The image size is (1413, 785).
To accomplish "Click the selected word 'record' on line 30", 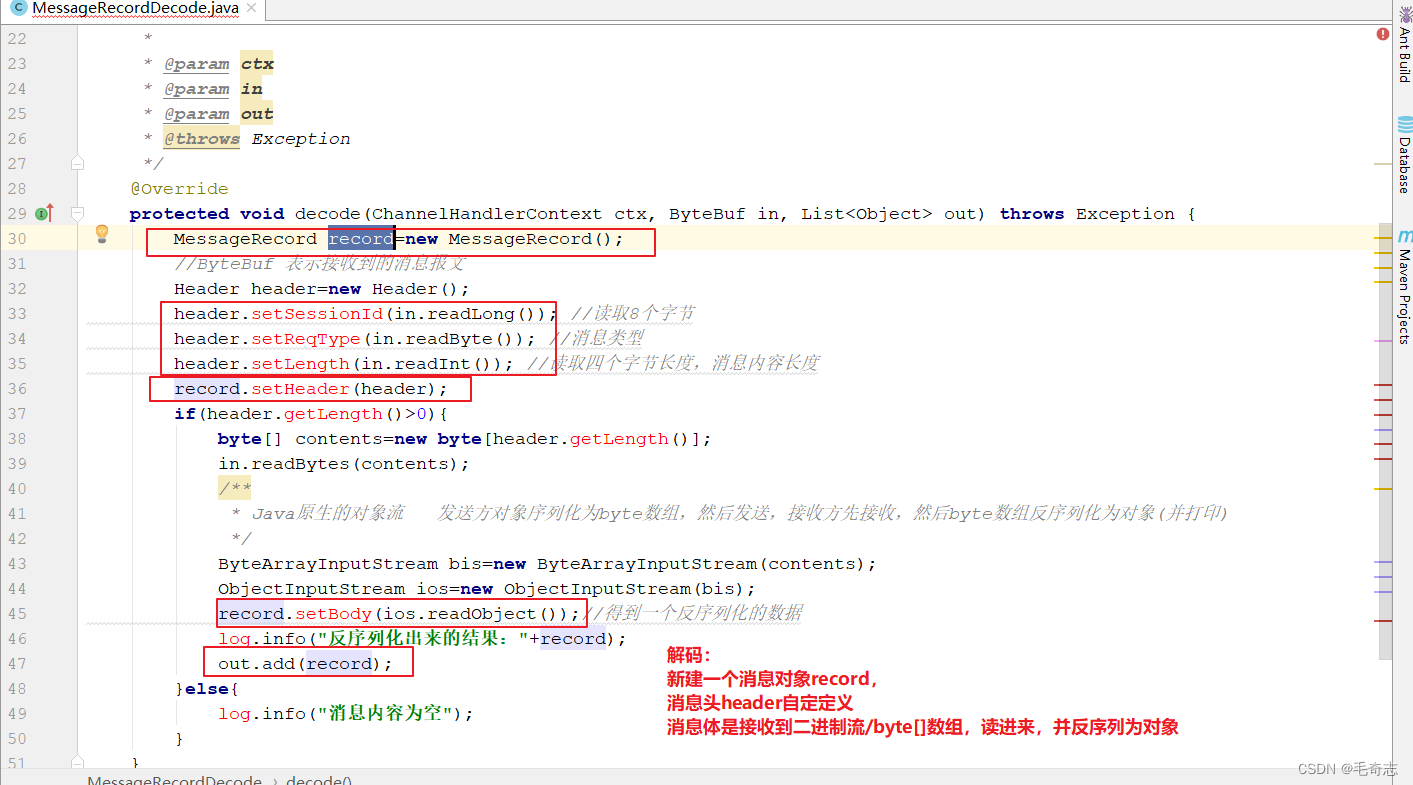I will coord(361,239).
